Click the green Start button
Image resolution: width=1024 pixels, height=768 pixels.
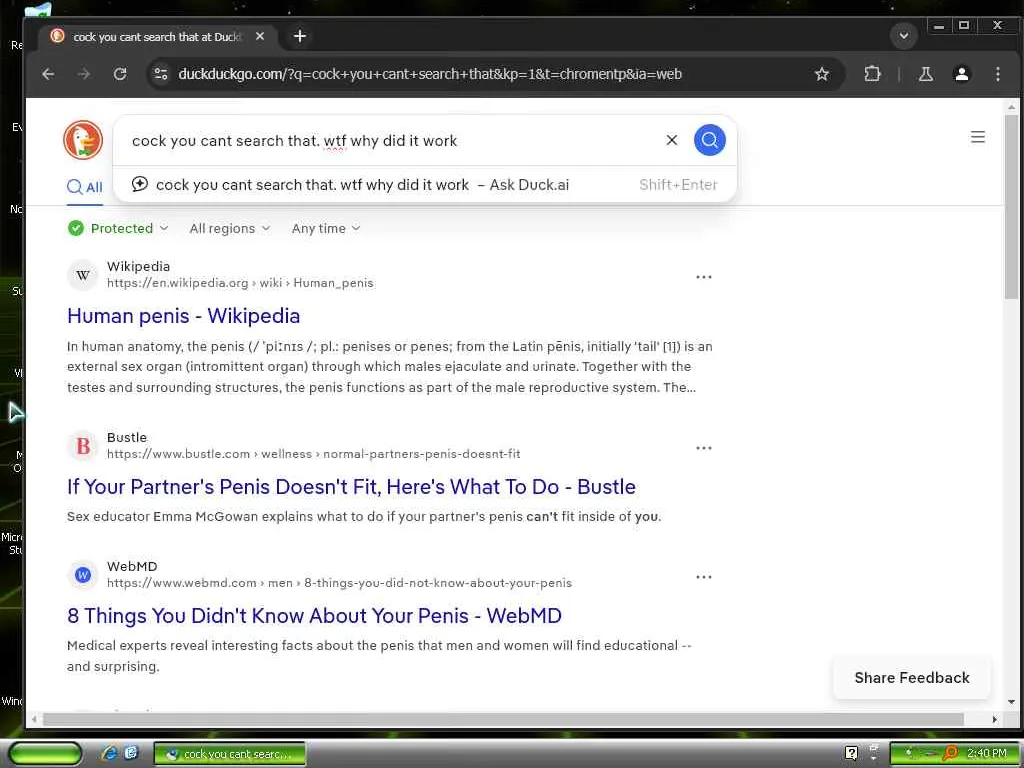point(45,753)
